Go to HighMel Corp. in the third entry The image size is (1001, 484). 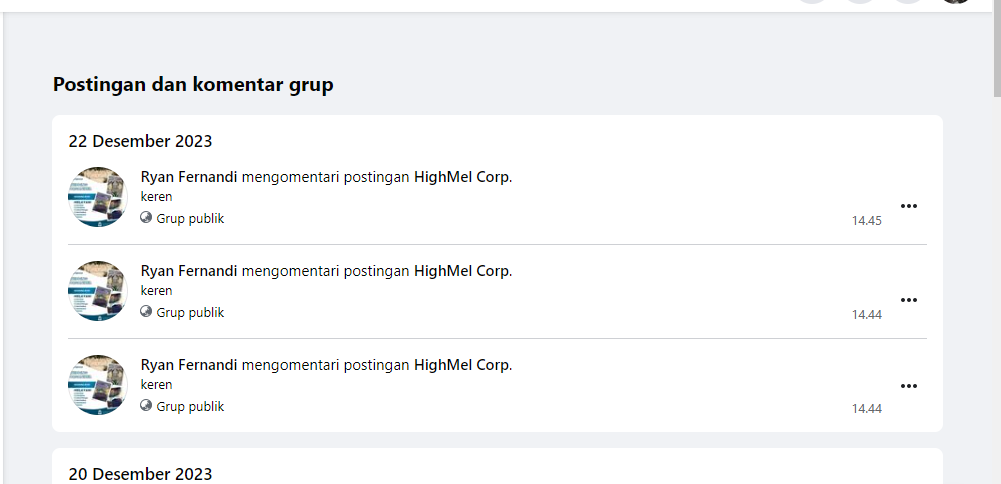pos(462,365)
